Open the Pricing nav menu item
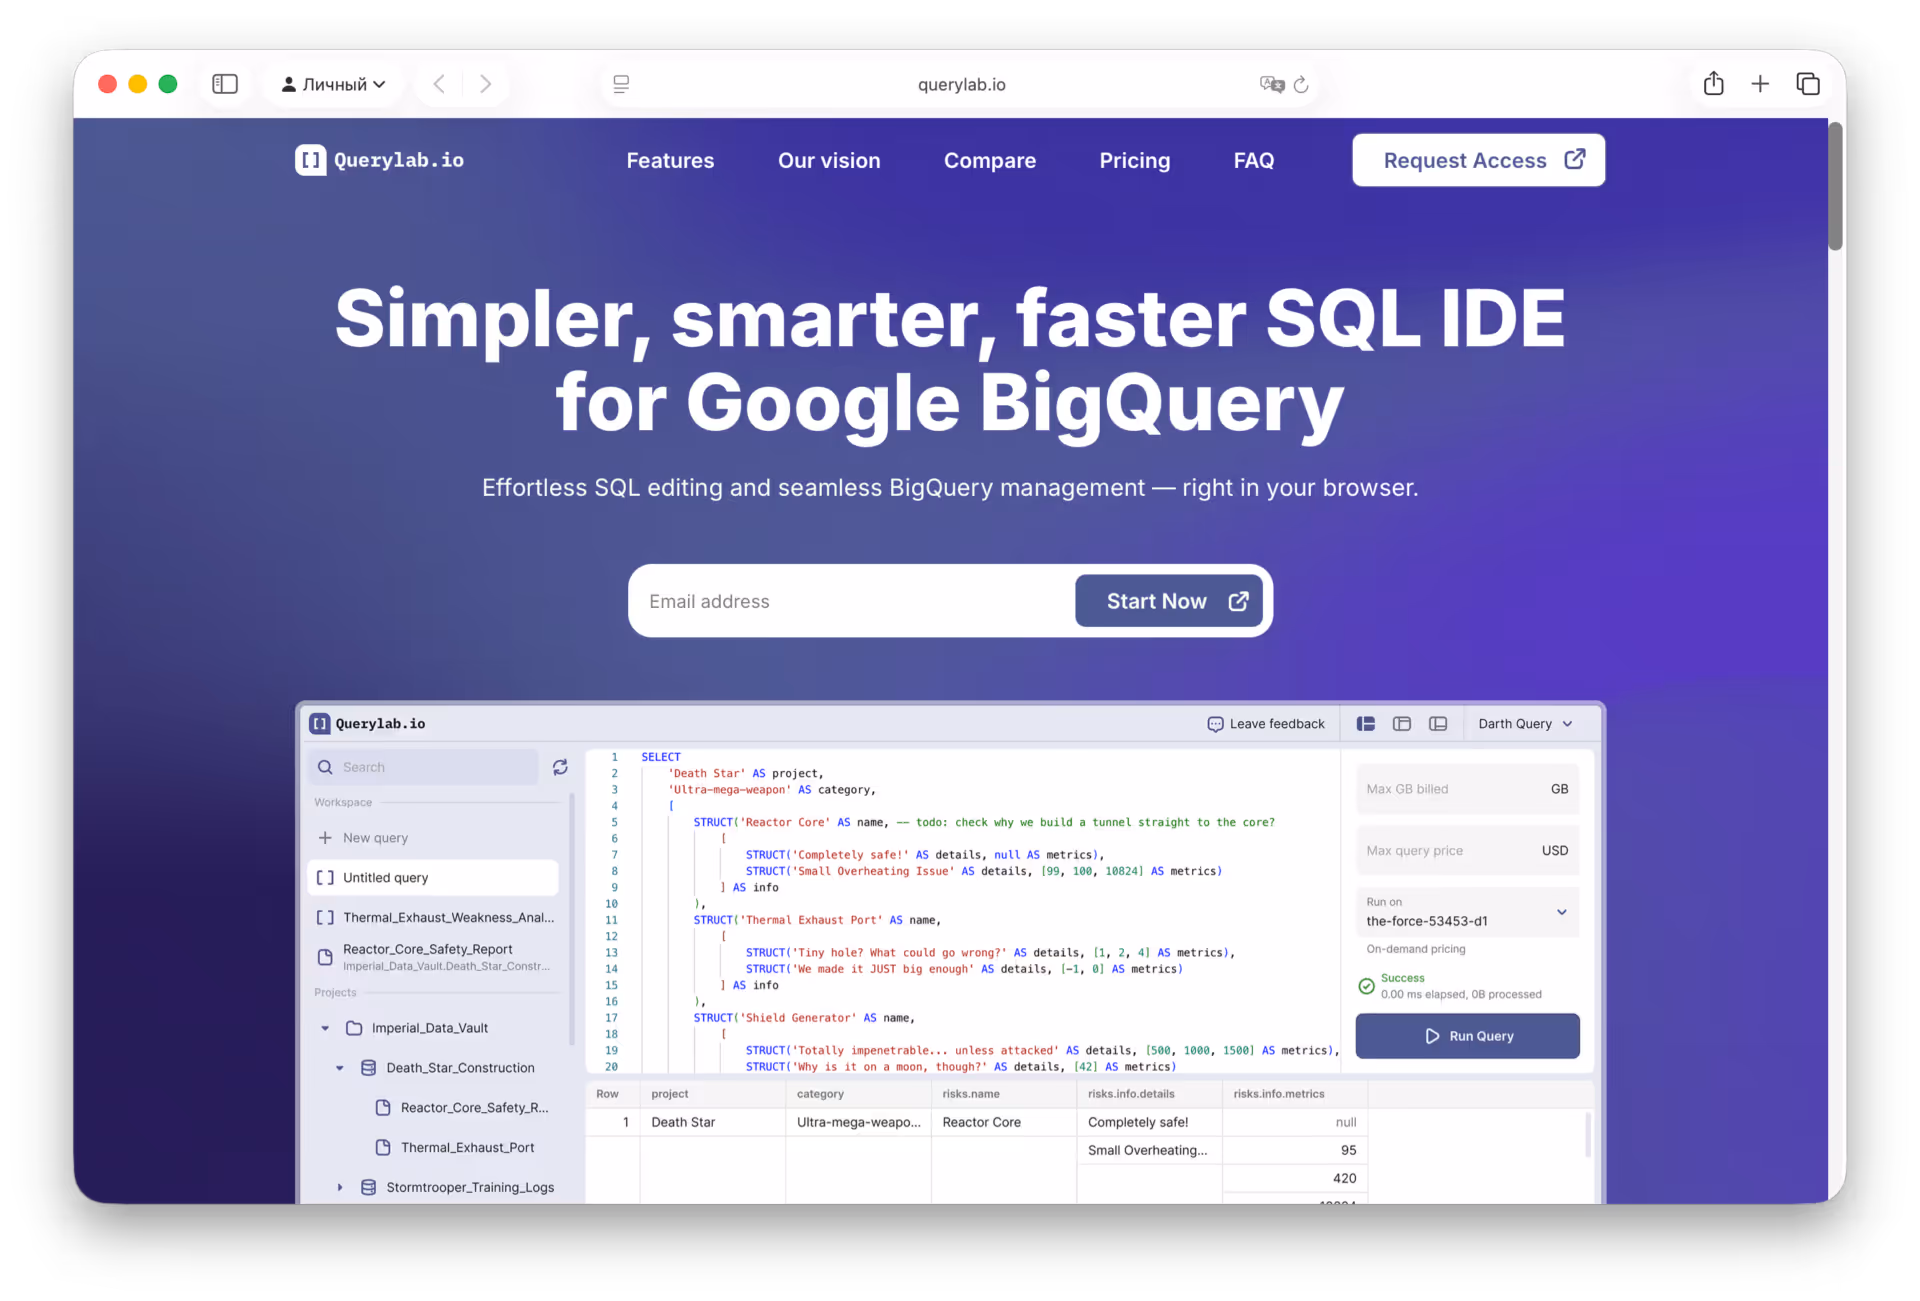Image resolution: width=1920 pixels, height=1301 pixels. pos(1134,160)
